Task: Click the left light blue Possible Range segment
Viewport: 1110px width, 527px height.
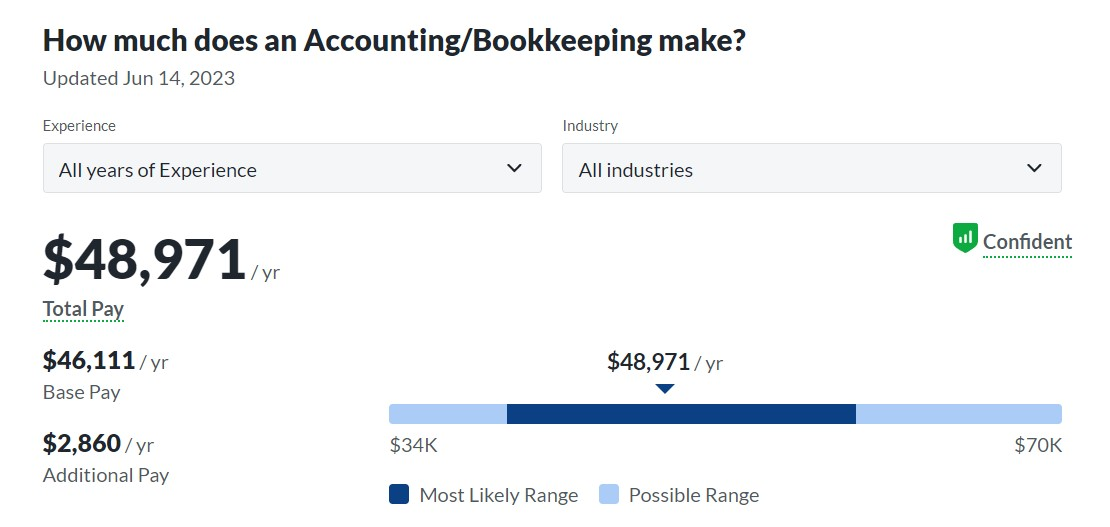Action: click(x=448, y=414)
